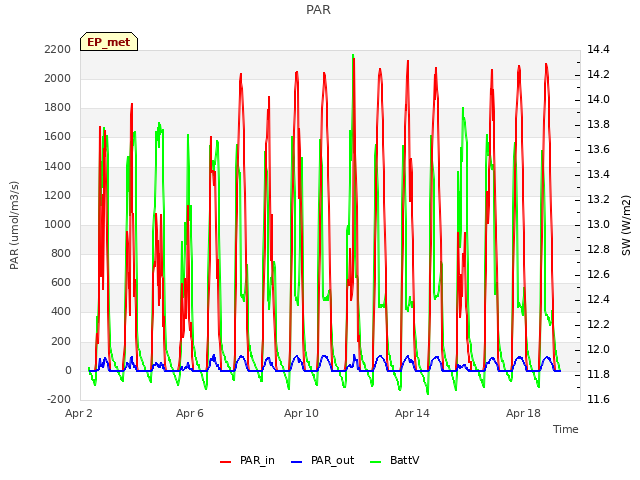Click the green BattV legend swatch
Image resolution: width=640 pixels, height=480 pixels.
[x=376, y=462]
